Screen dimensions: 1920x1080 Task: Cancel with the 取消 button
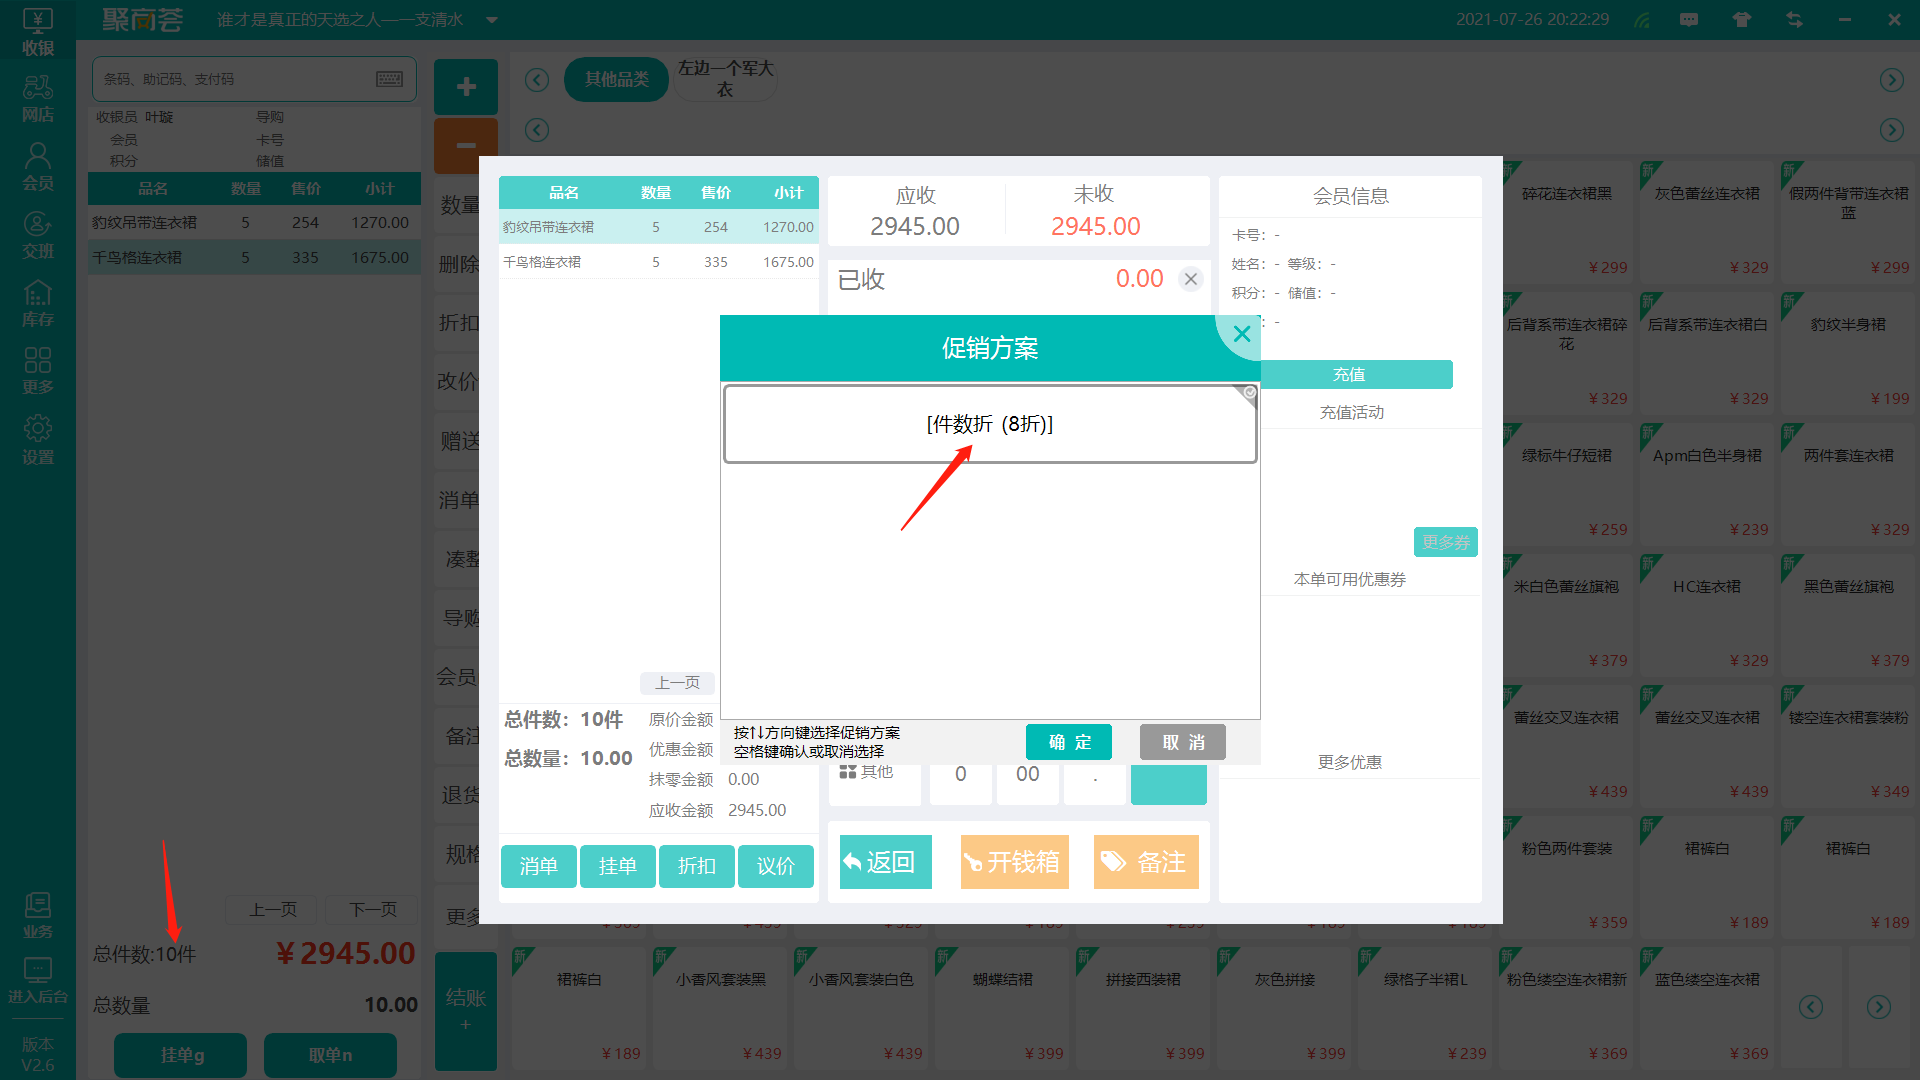click(x=1183, y=742)
